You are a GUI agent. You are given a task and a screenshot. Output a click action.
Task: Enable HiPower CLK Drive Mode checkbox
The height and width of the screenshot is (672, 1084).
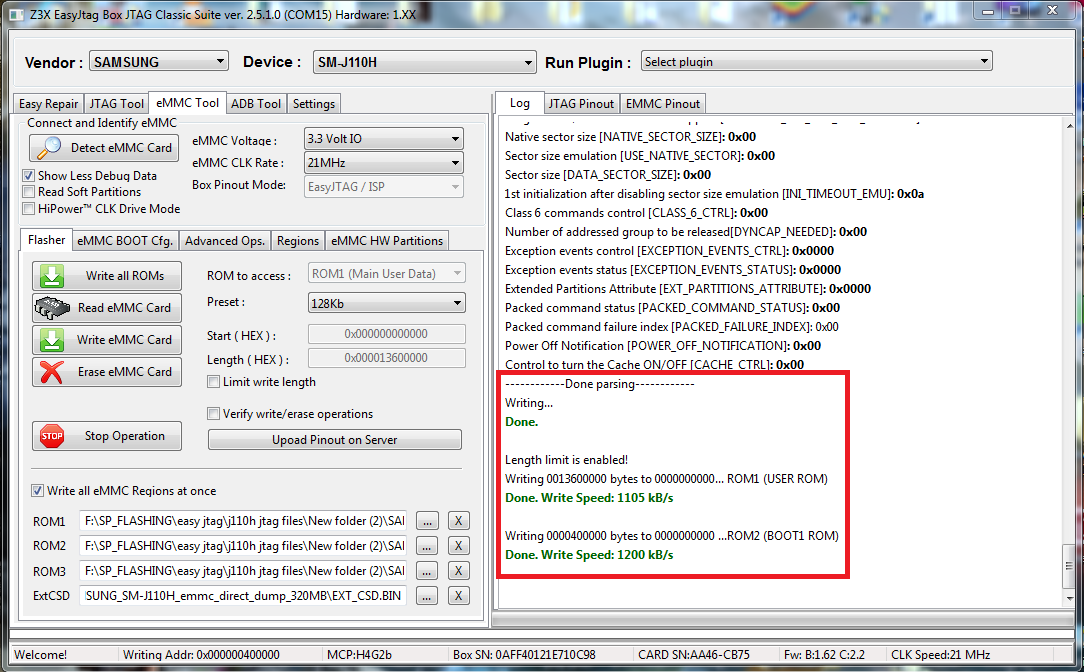pos(28,208)
